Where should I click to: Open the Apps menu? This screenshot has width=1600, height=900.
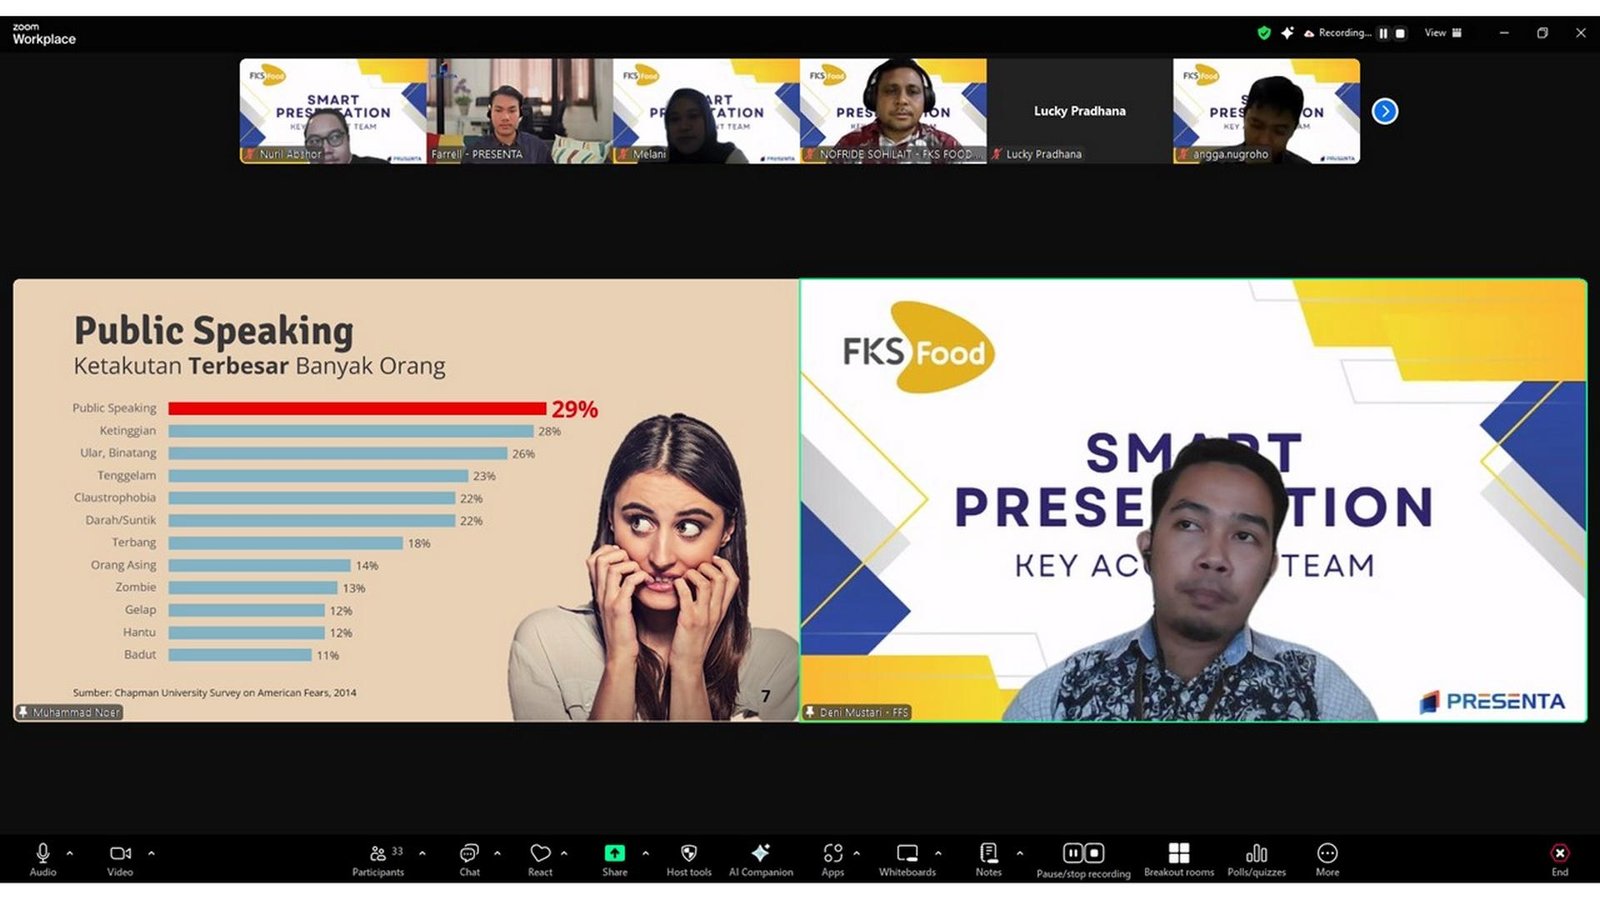tap(833, 859)
